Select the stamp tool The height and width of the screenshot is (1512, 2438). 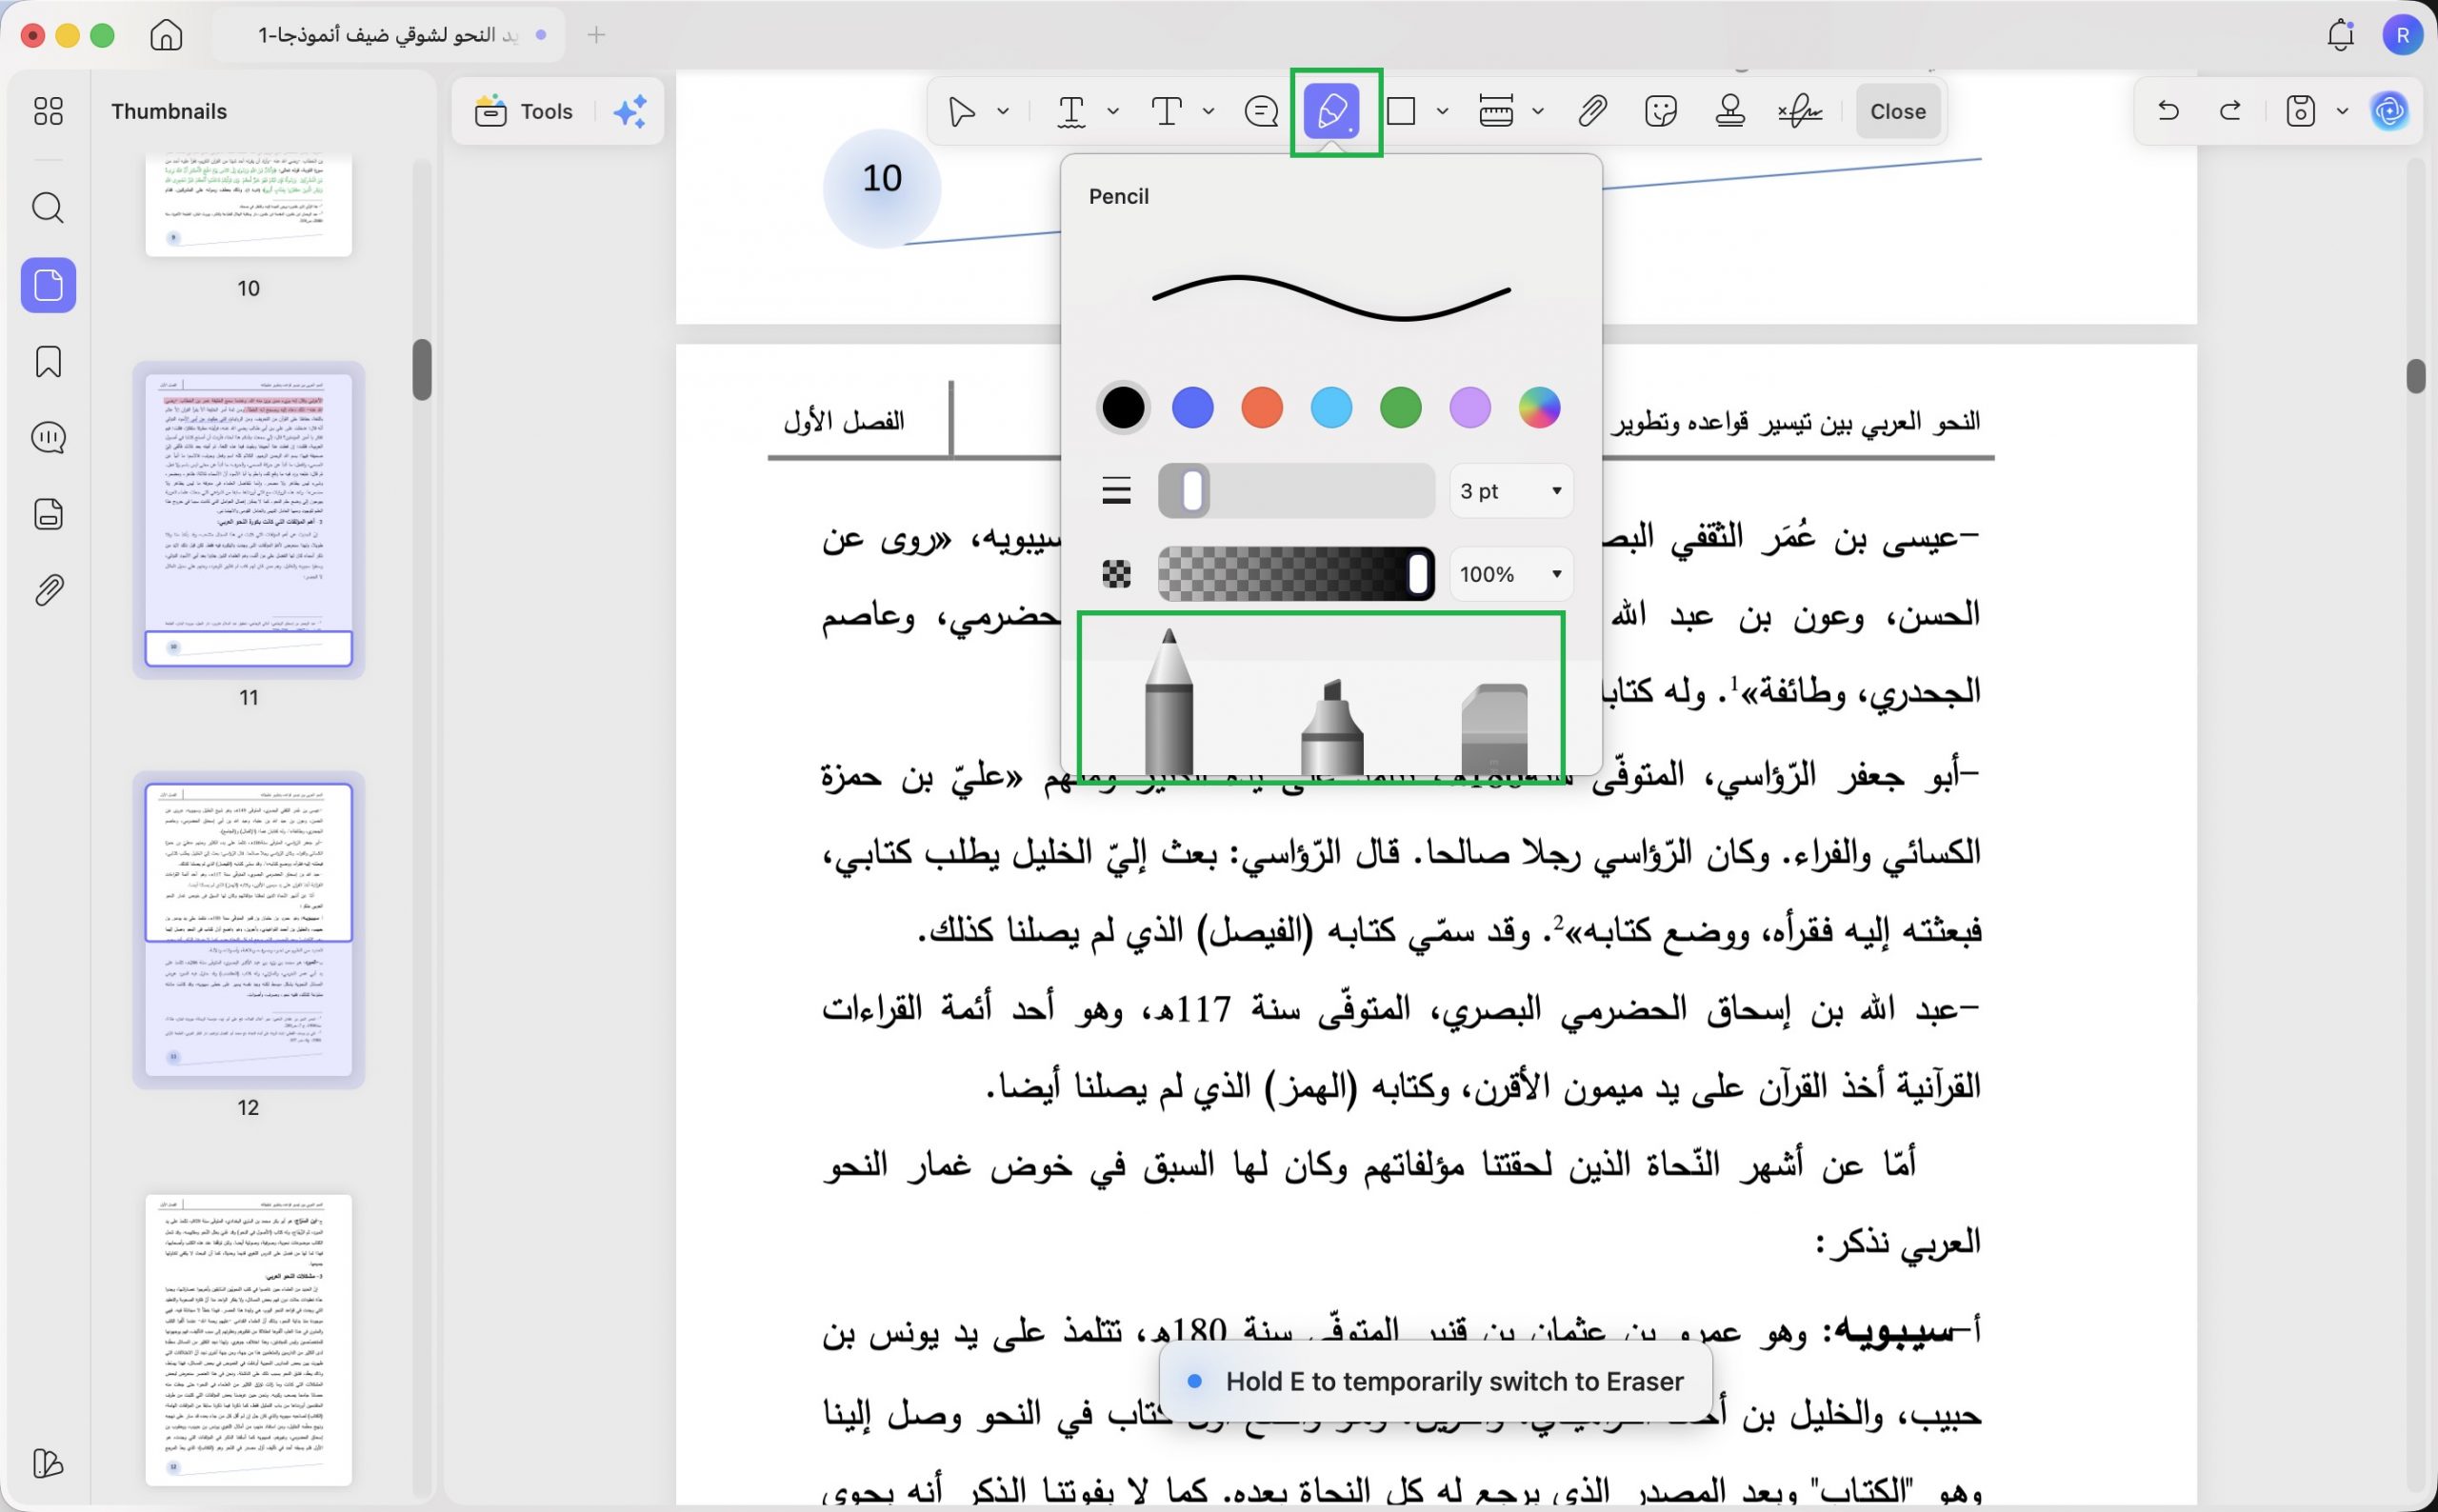tap(1730, 111)
